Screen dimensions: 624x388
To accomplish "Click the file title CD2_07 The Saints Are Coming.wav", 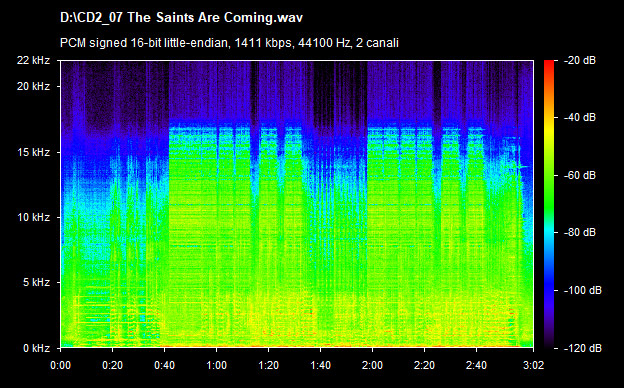I will [x=181, y=18].
